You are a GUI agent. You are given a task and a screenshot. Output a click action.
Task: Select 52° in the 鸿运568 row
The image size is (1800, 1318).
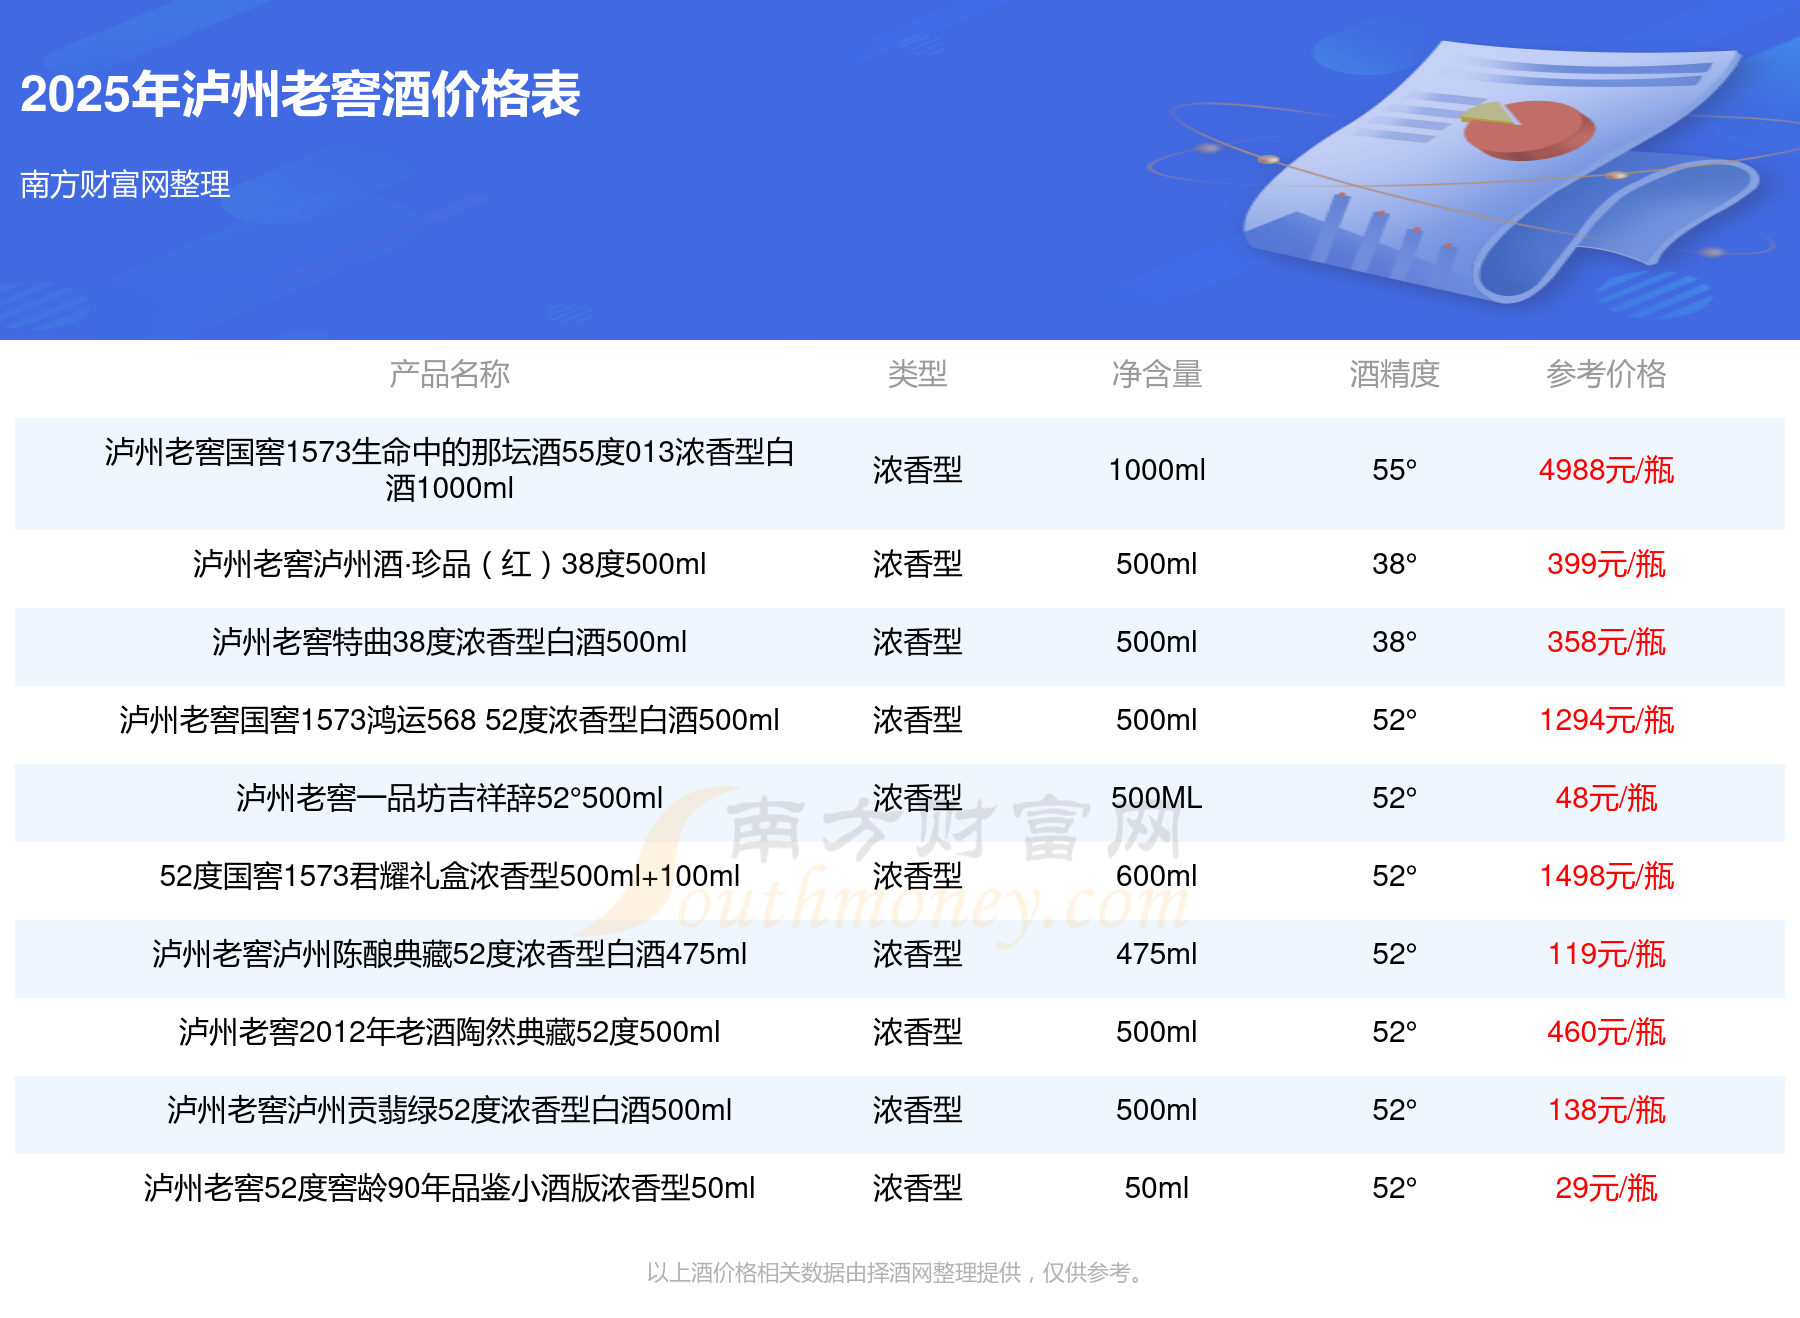[1394, 720]
